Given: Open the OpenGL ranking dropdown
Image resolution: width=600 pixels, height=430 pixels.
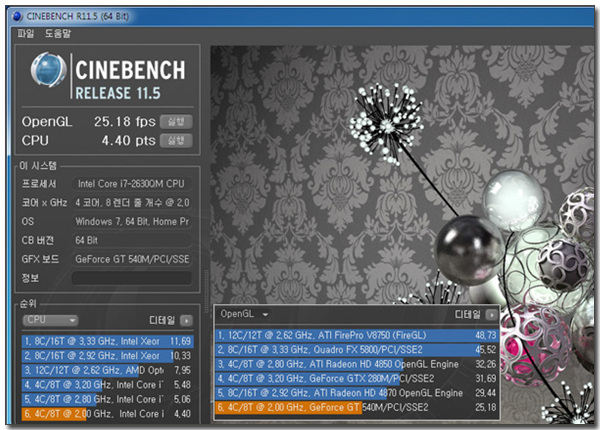Looking at the screenshot, I should coord(244,314).
